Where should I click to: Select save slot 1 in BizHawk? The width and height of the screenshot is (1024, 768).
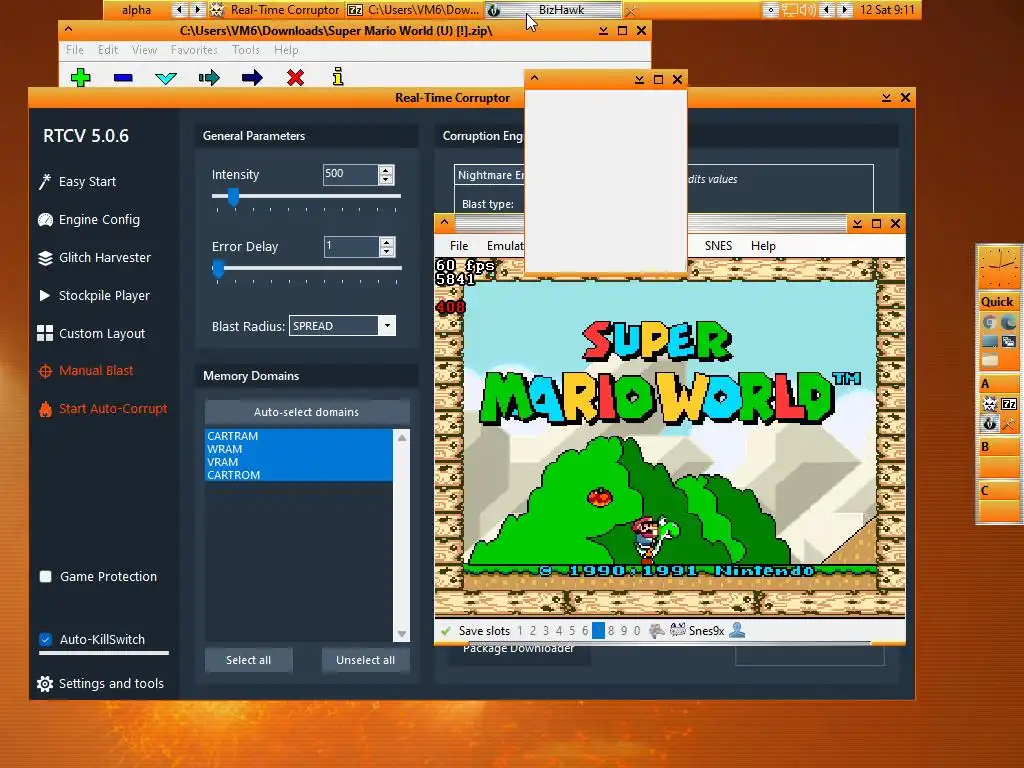pyautogui.click(x=520, y=631)
